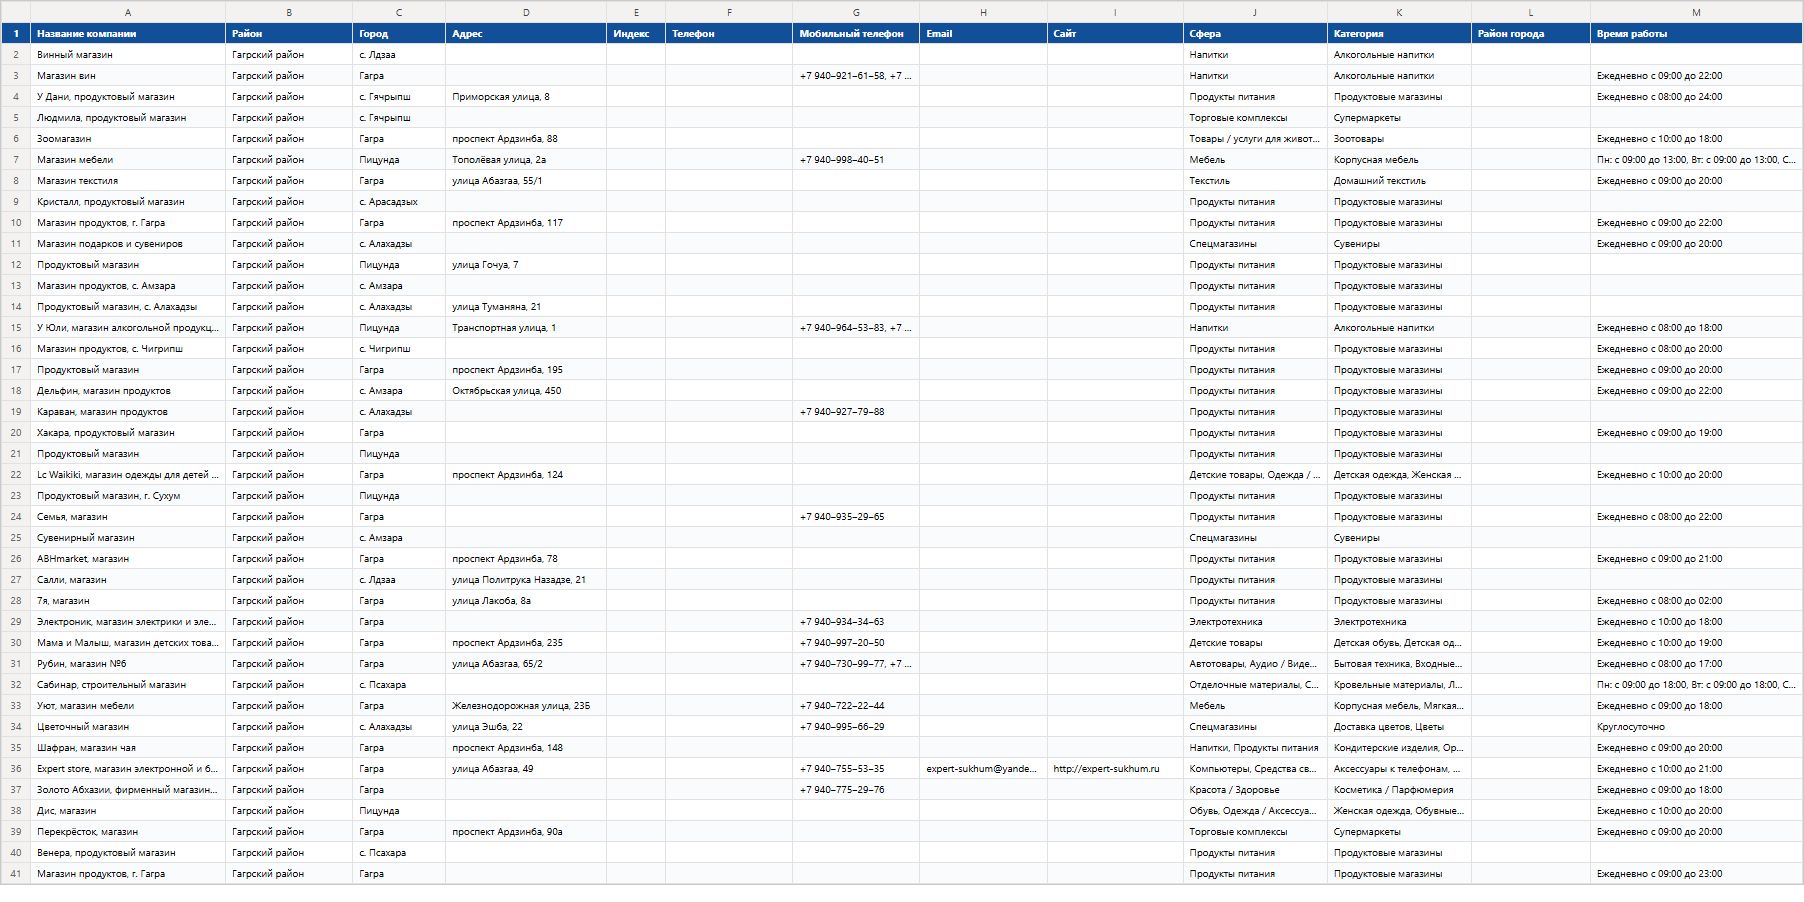Select the 'Зоомагазин' cell
The width and height of the screenshot is (1804, 902).
click(x=128, y=139)
